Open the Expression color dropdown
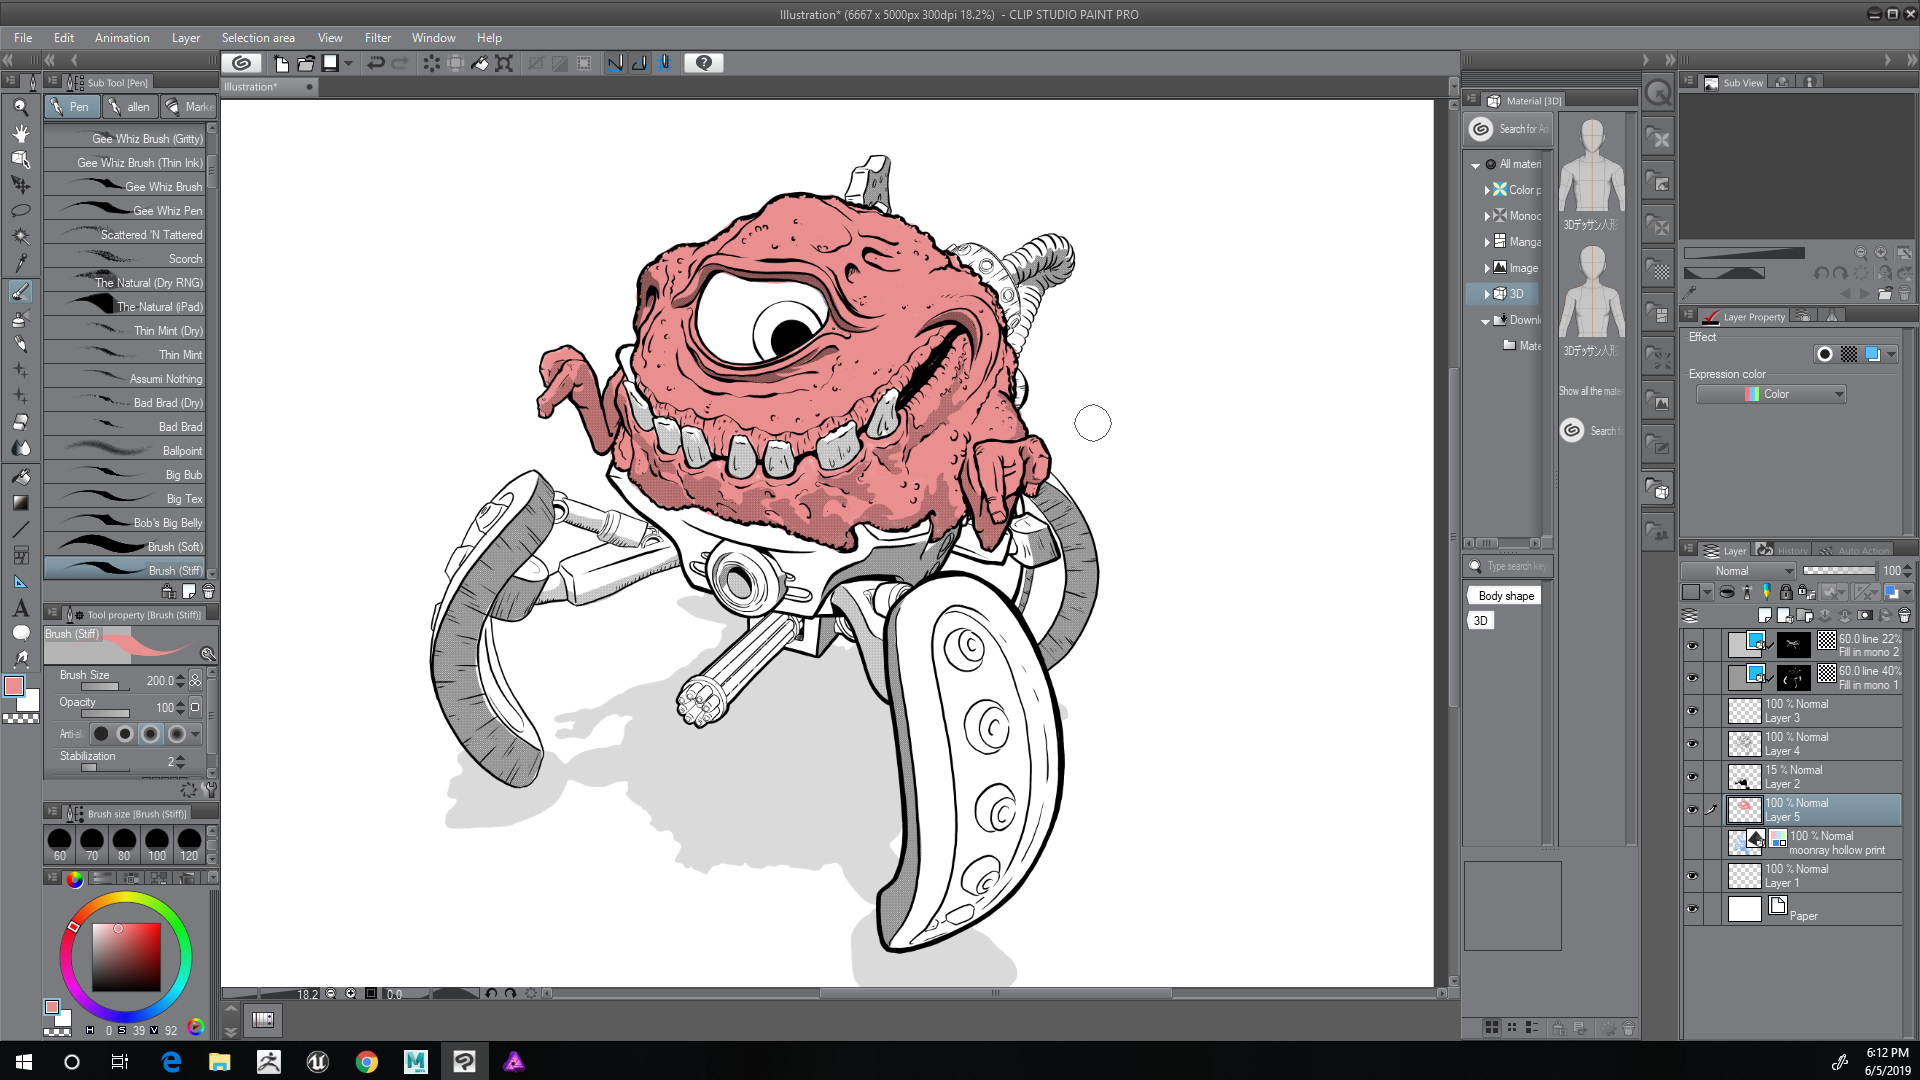1920x1080 pixels. tap(1771, 394)
